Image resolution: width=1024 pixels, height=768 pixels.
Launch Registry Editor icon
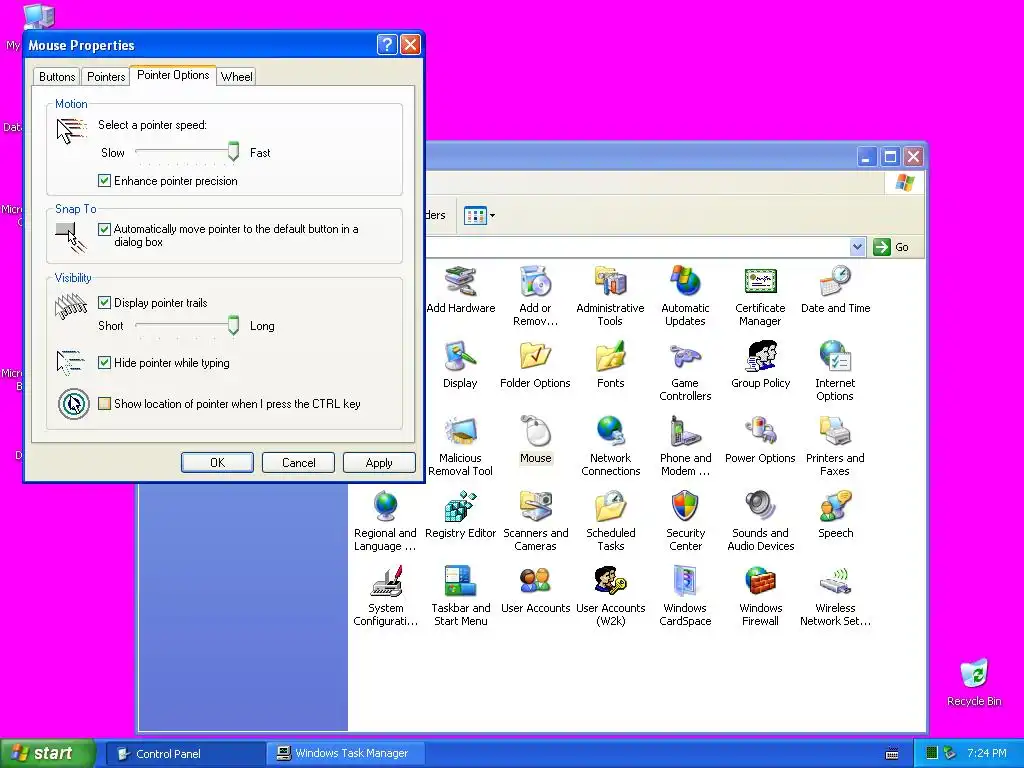tap(460, 515)
